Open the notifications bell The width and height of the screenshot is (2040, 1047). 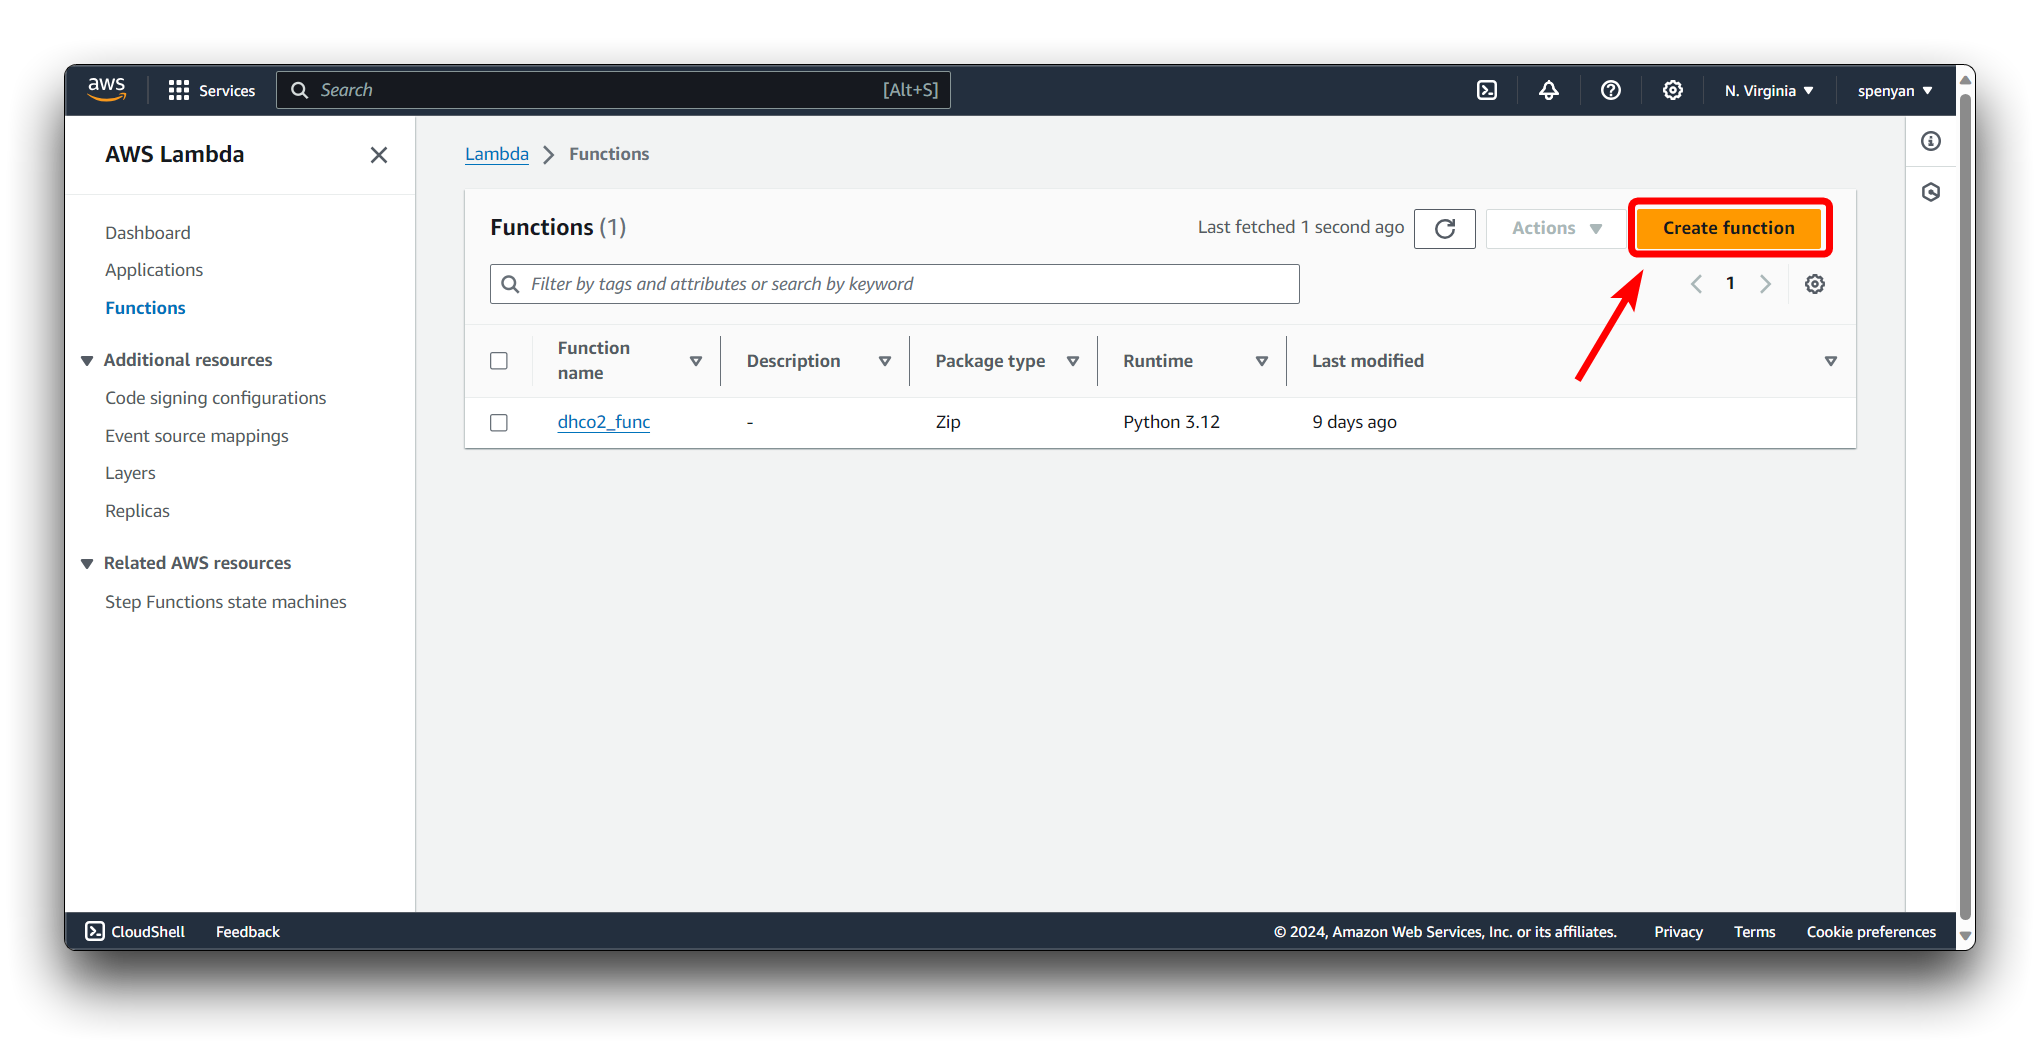[x=1548, y=90]
